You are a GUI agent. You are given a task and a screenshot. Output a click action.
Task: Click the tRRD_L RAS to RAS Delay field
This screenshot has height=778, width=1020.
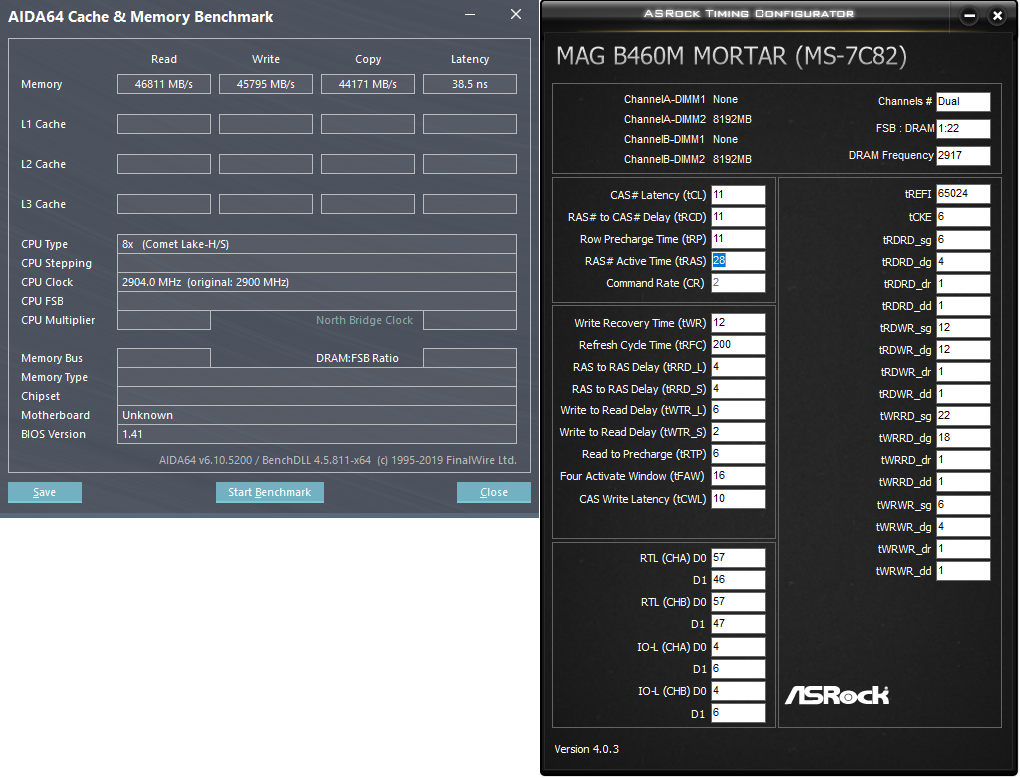738,367
